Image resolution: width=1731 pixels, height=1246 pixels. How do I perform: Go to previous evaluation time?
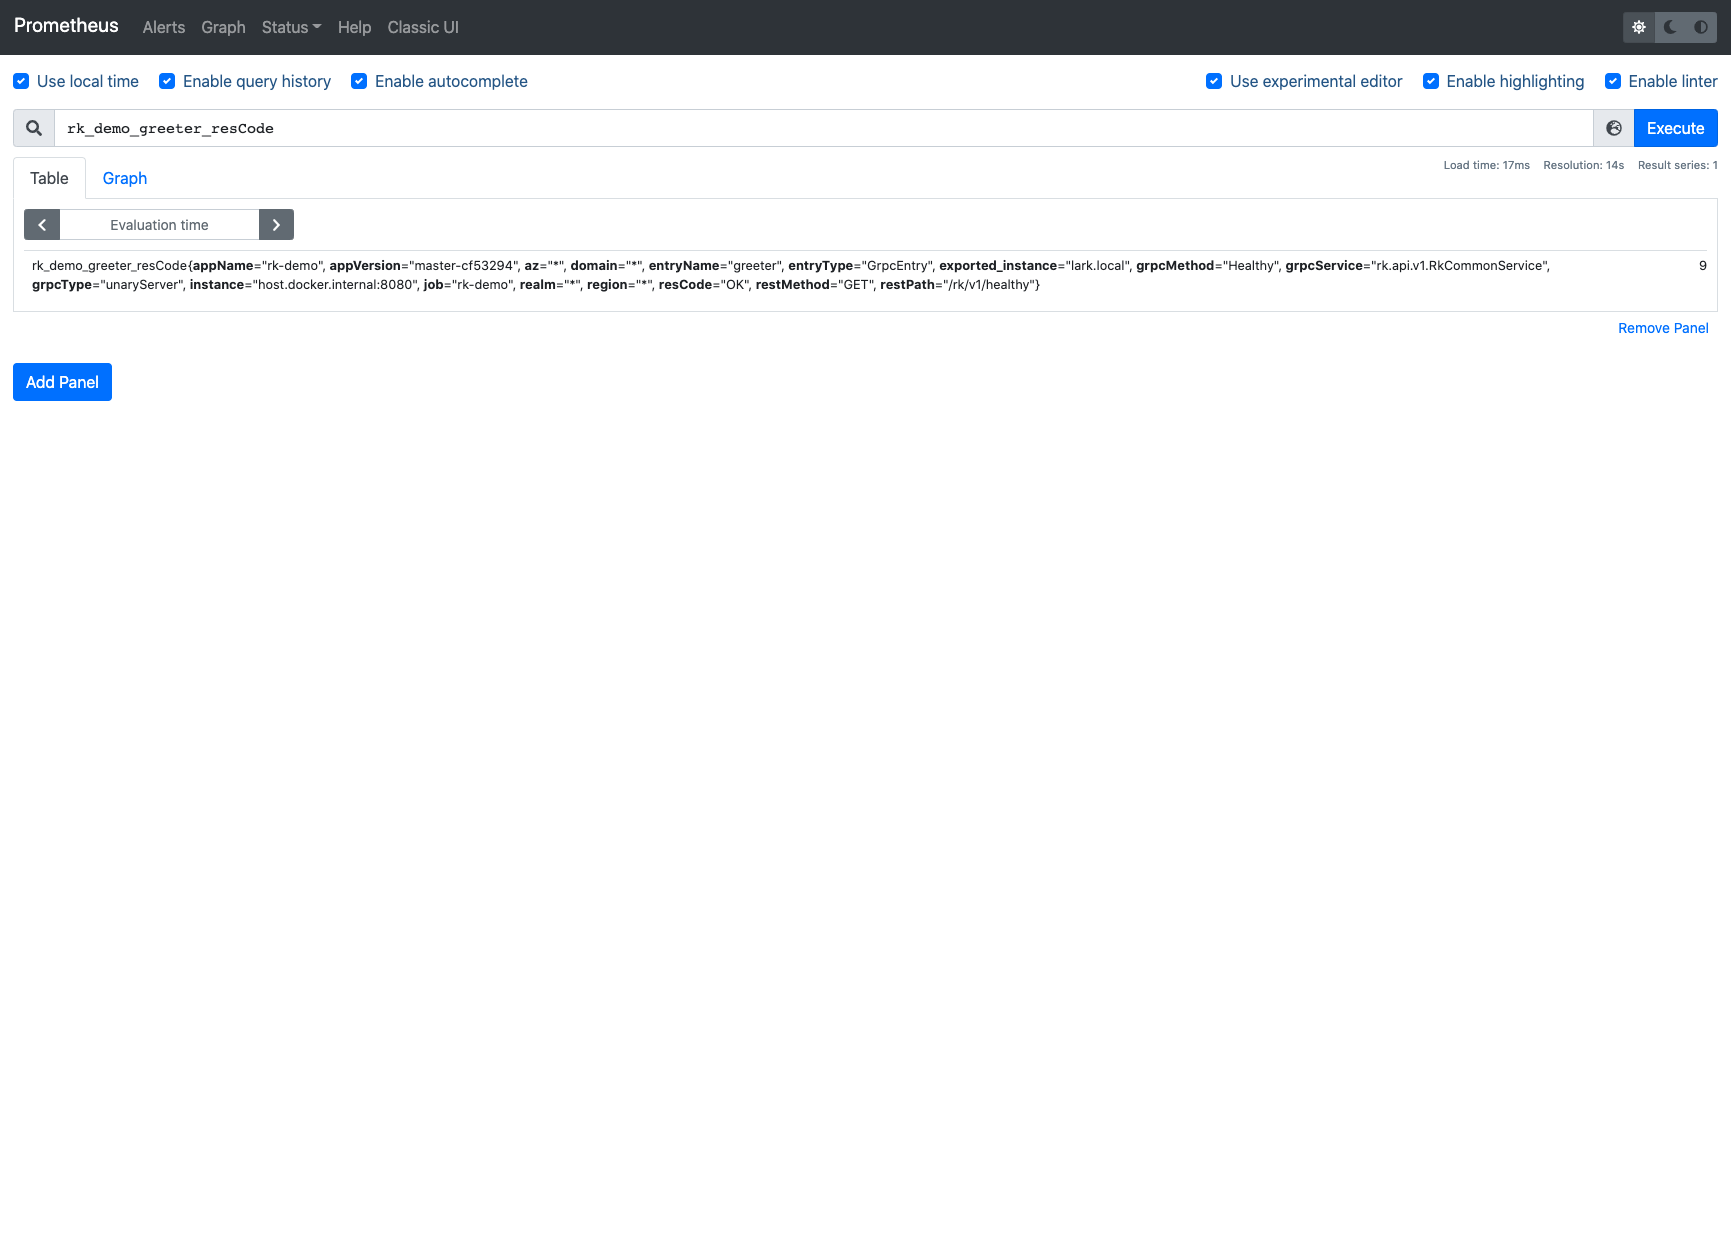(x=42, y=225)
